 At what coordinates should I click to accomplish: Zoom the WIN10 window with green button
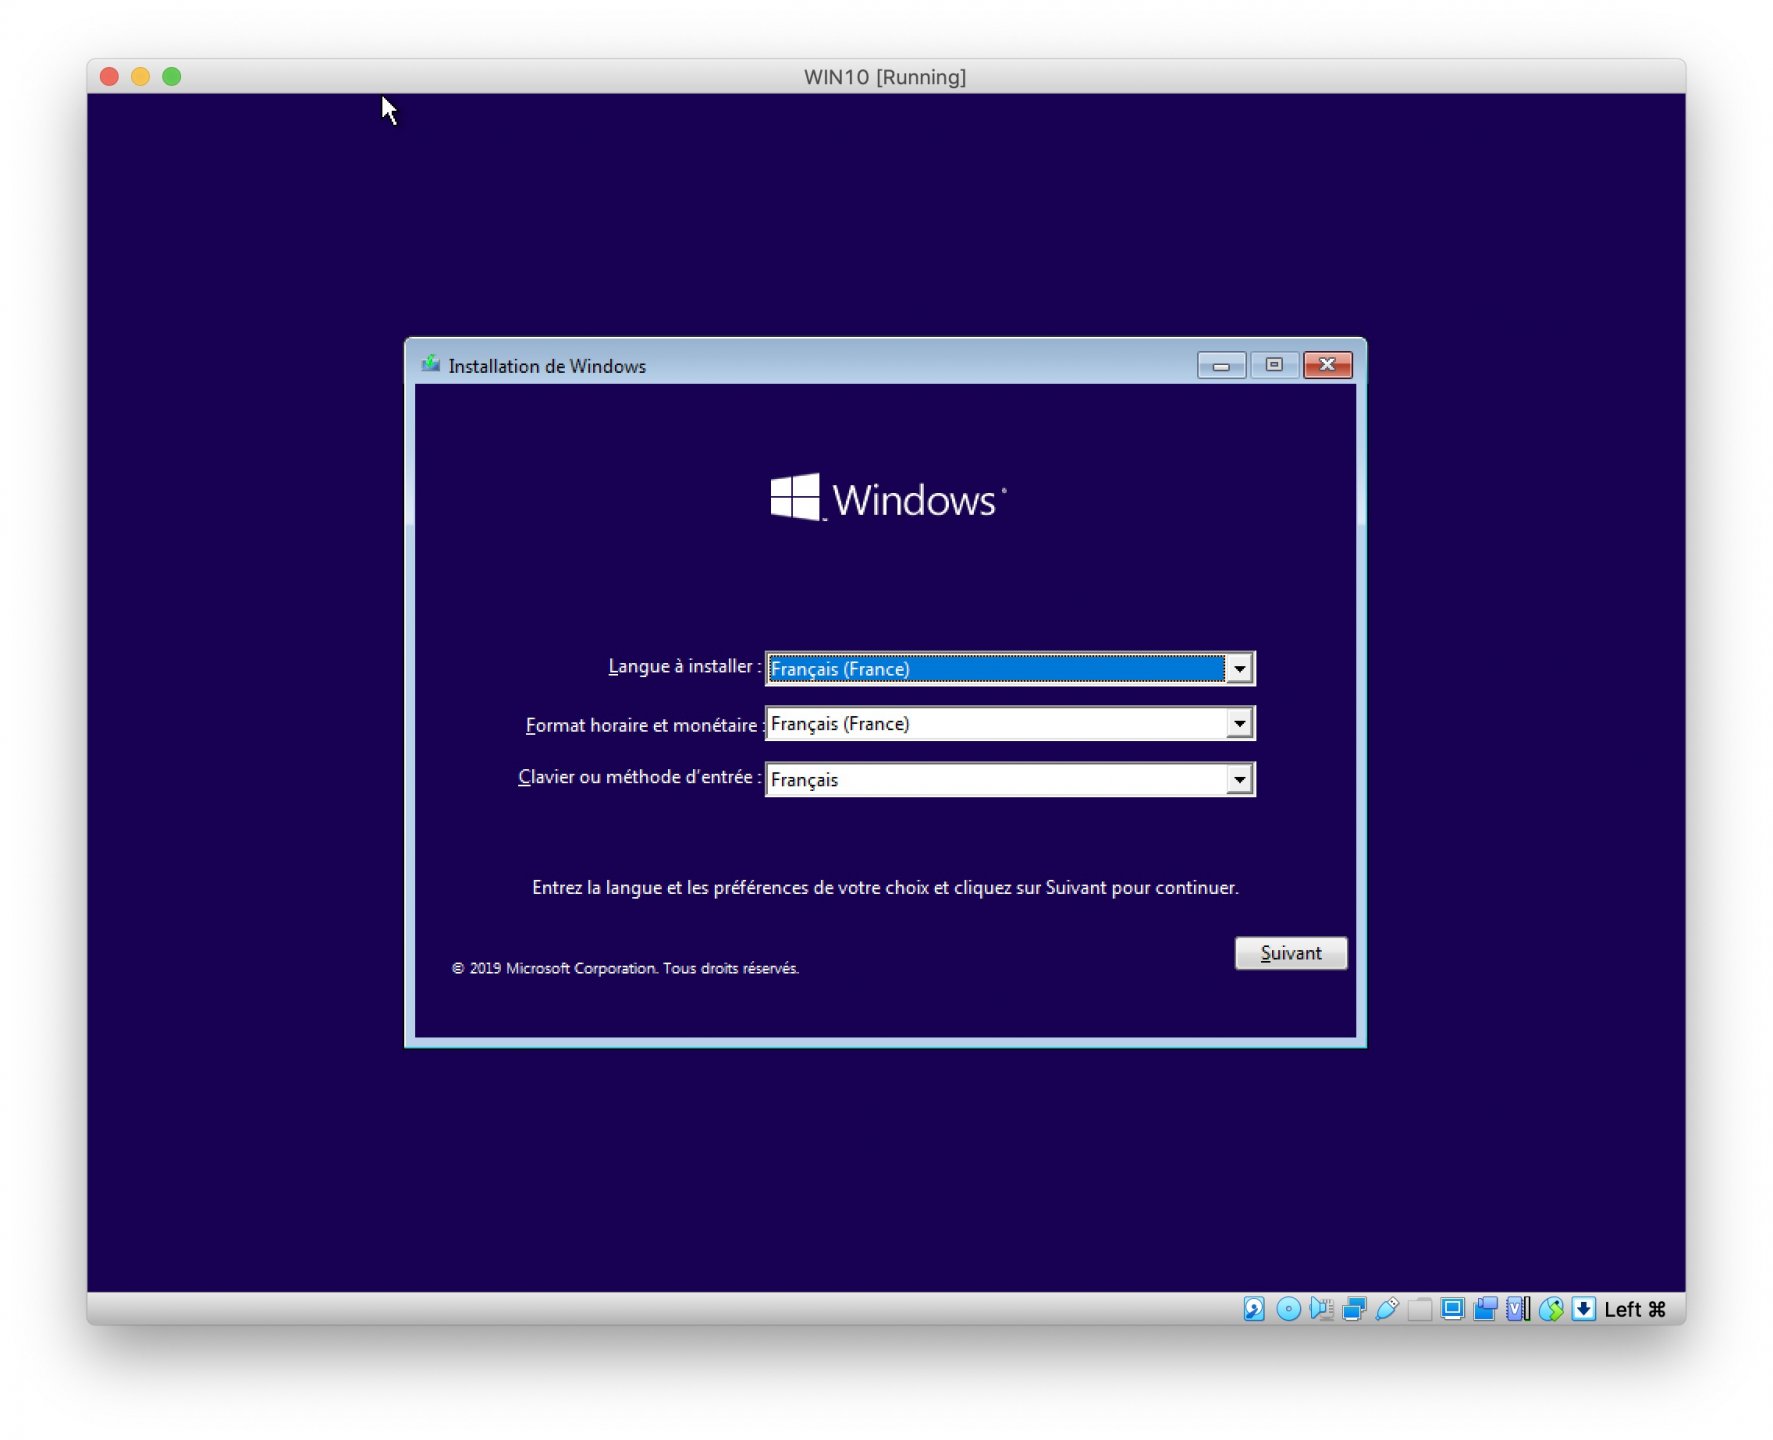[x=172, y=76]
